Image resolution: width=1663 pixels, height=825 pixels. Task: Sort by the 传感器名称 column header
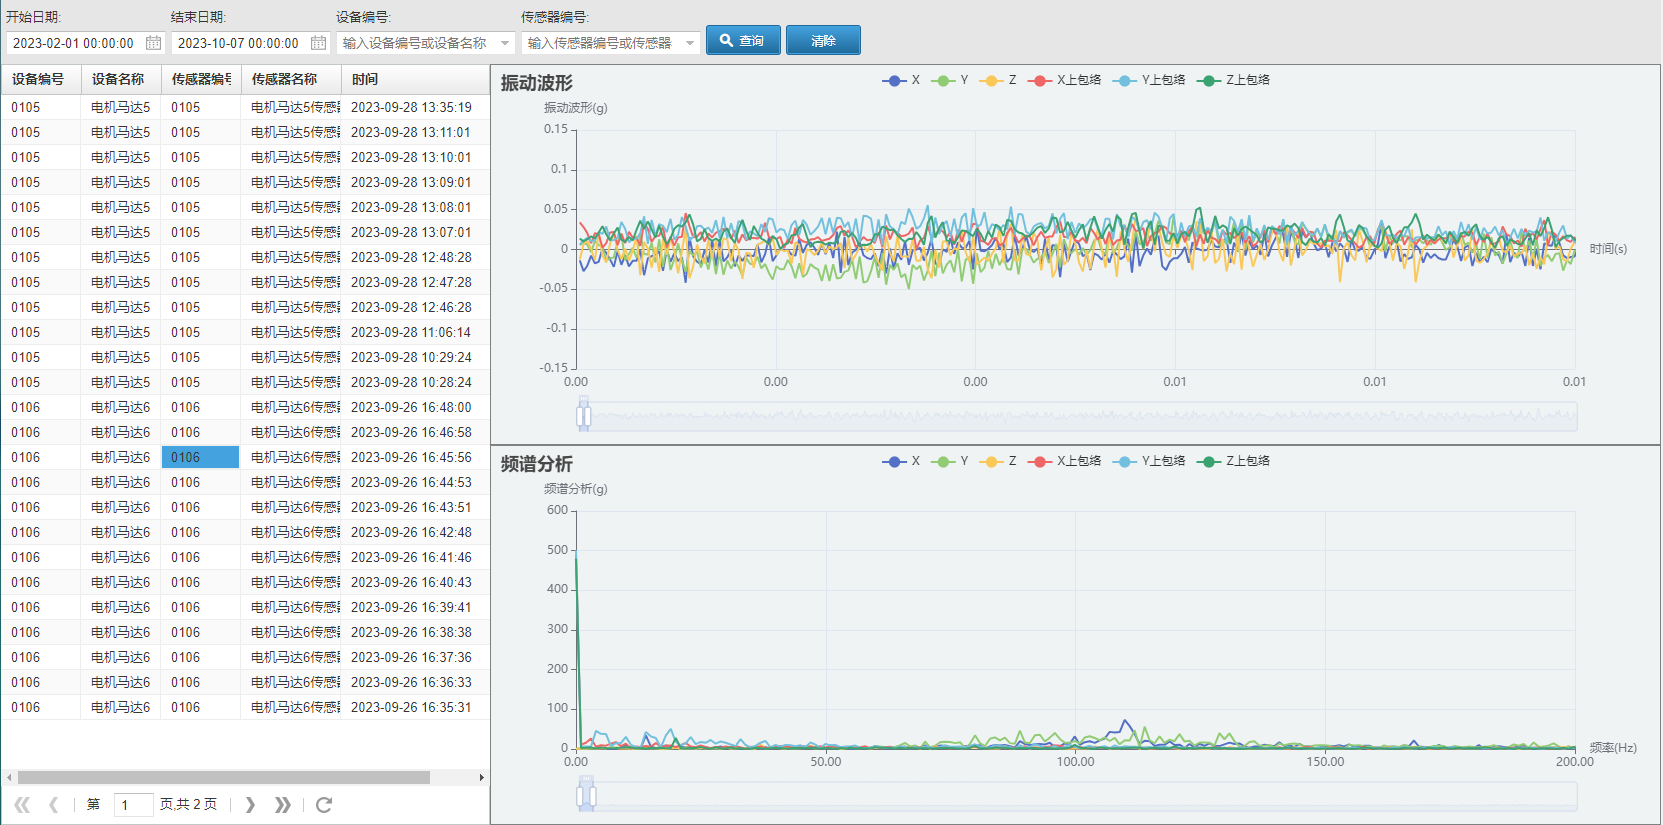[291, 79]
